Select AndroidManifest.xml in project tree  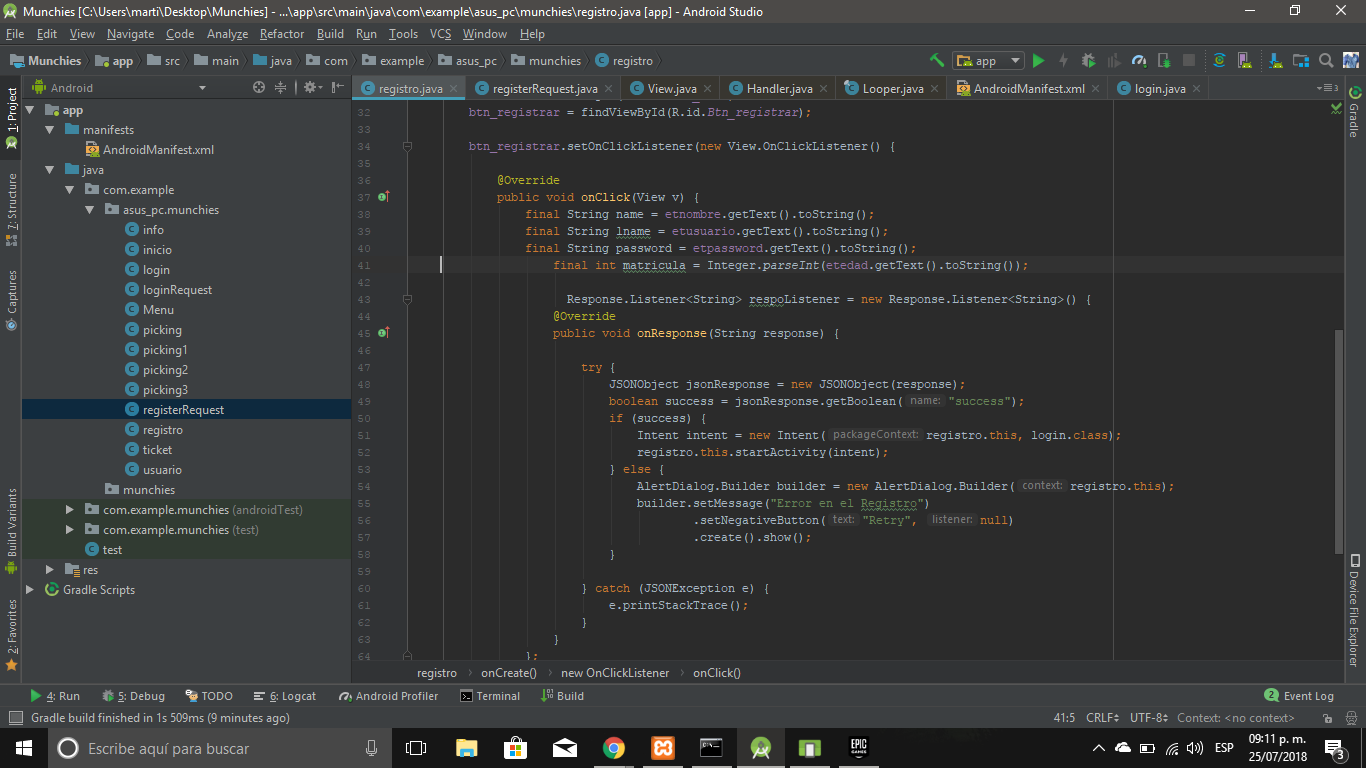click(158, 150)
